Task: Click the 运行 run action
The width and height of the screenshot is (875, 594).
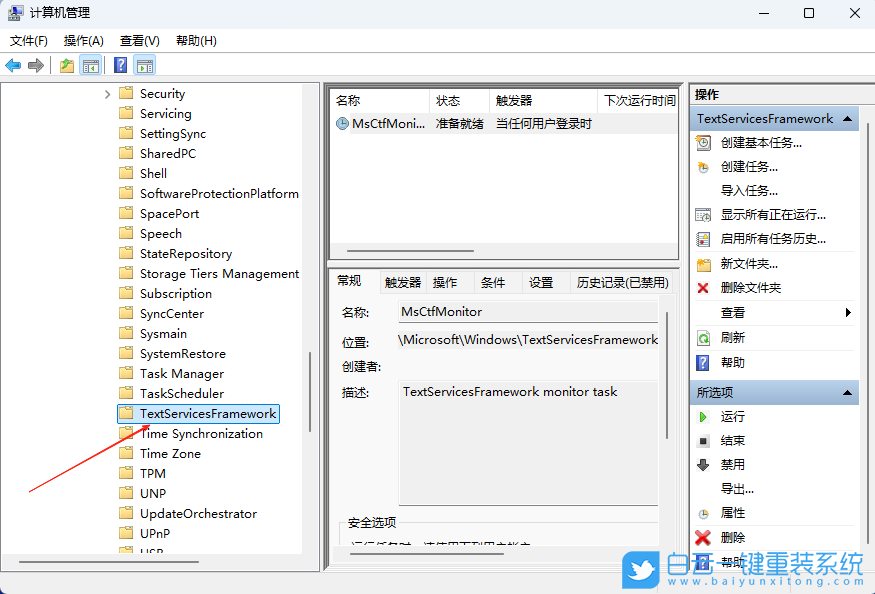Action: click(x=732, y=416)
